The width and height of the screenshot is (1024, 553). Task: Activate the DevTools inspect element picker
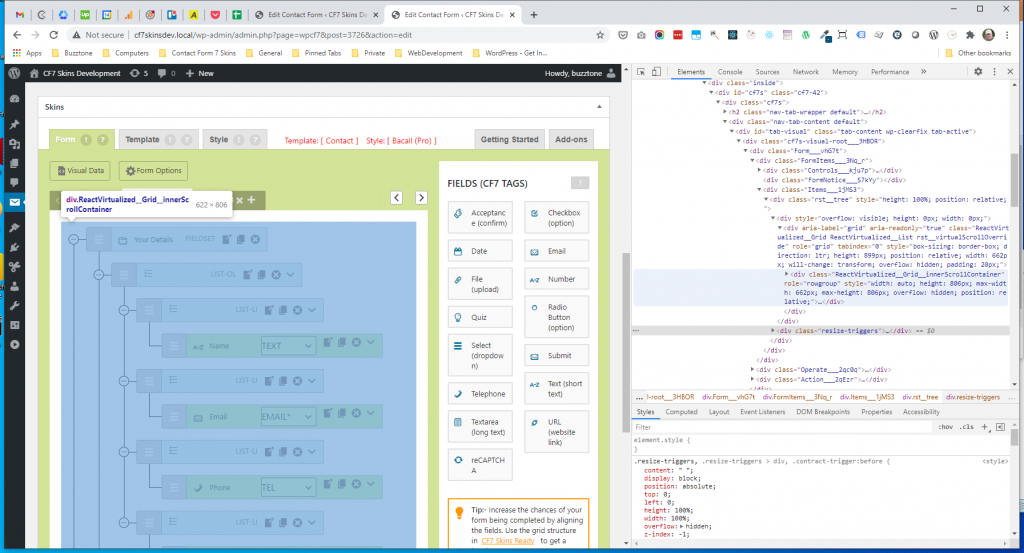coord(641,72)
